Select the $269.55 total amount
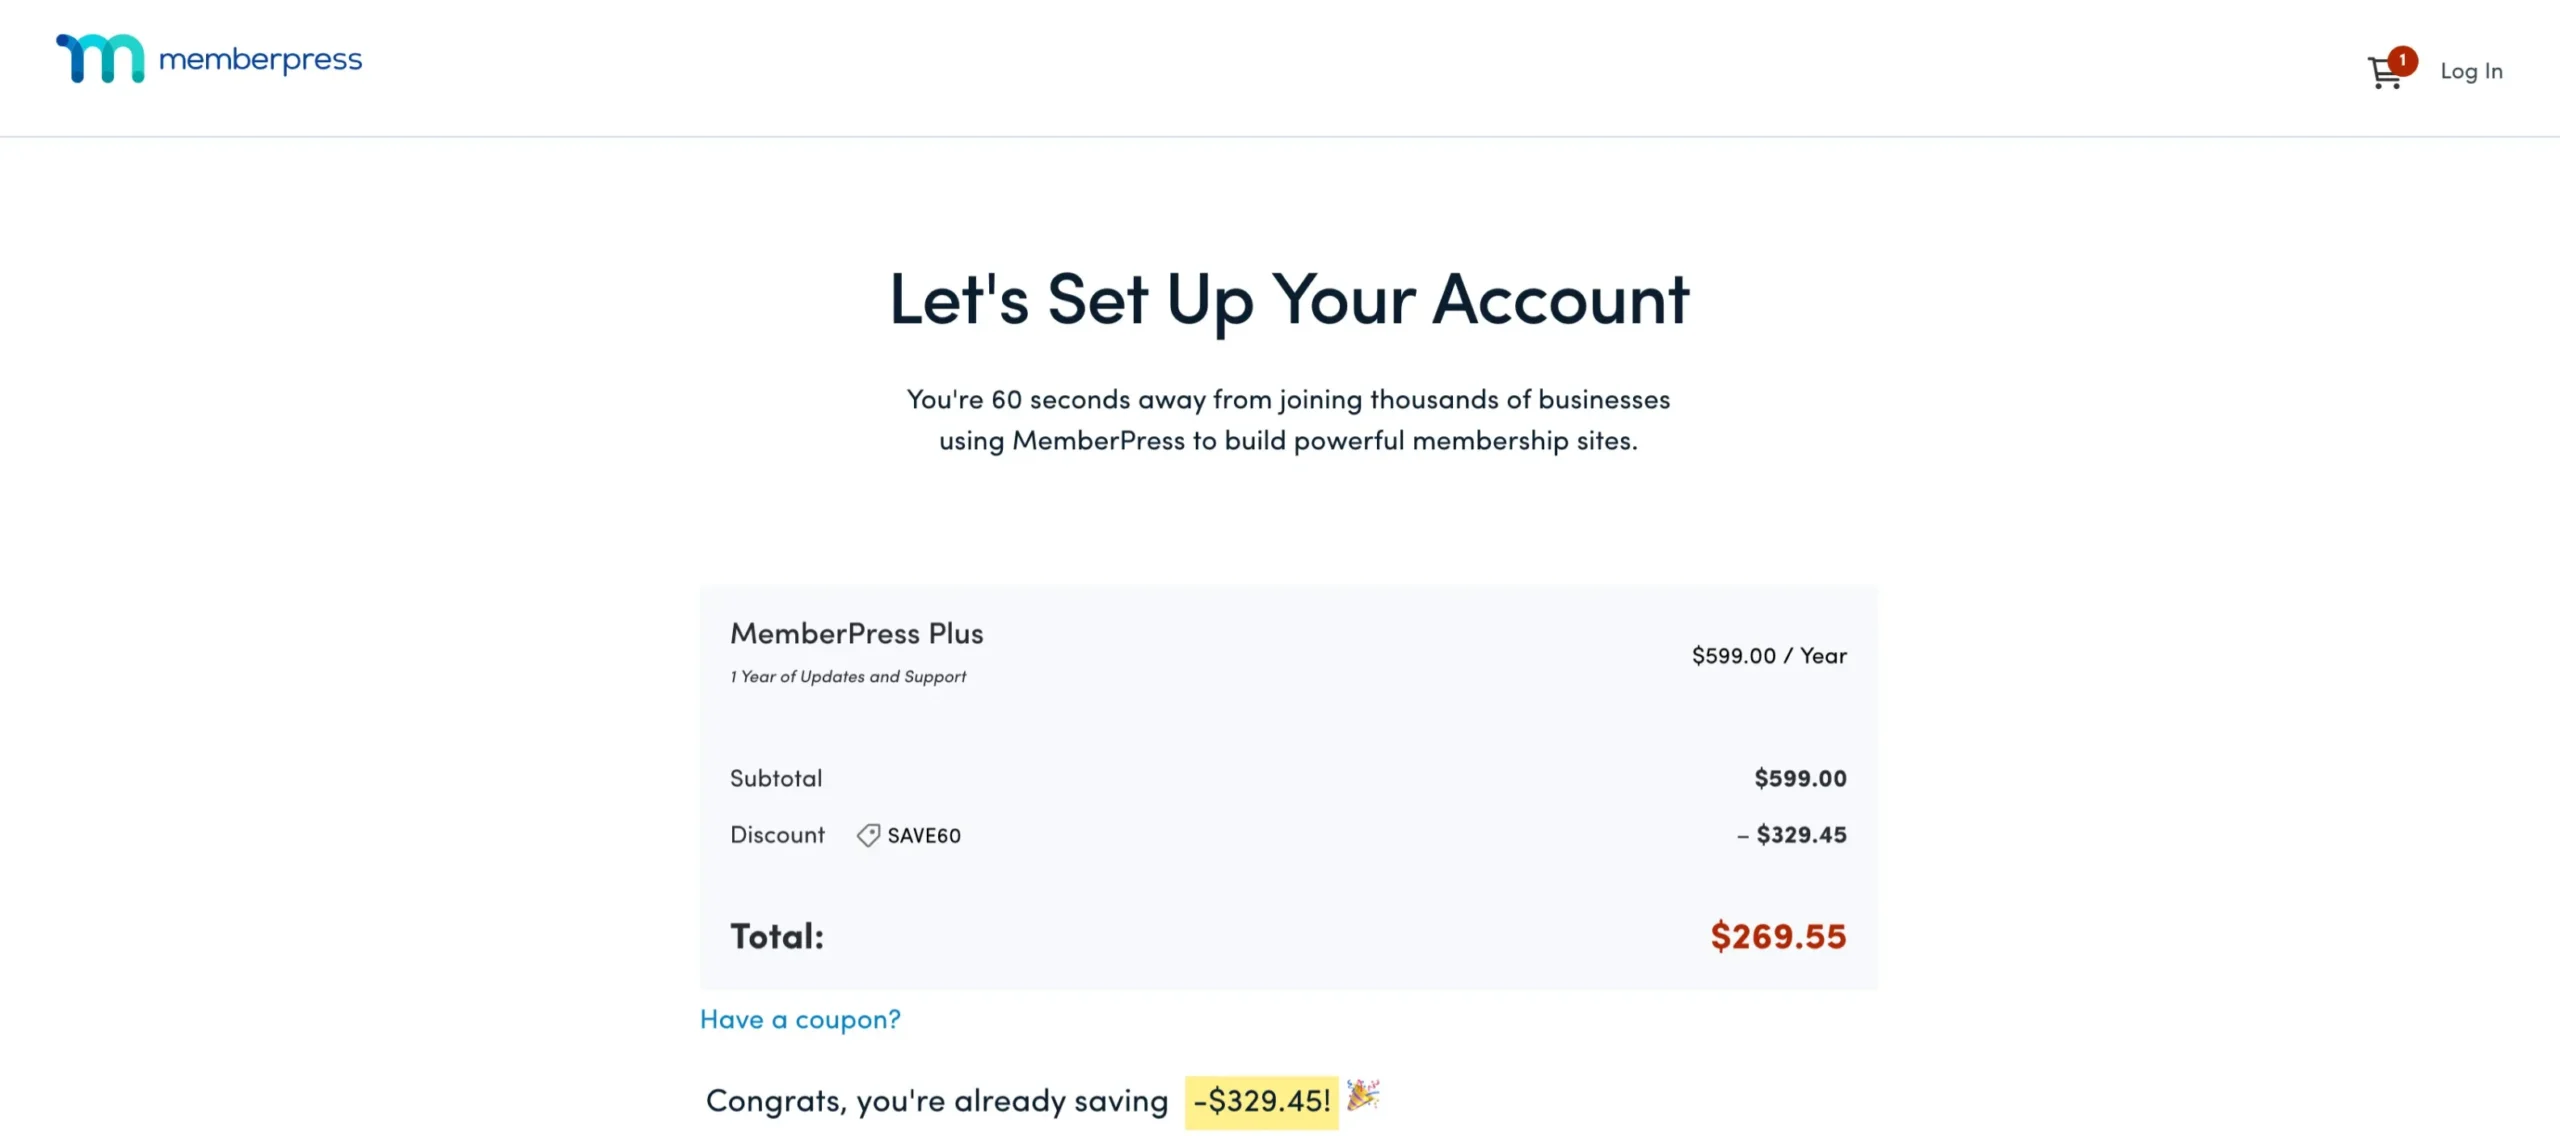The image size is (2560, 1136). tap(1778, 936)
